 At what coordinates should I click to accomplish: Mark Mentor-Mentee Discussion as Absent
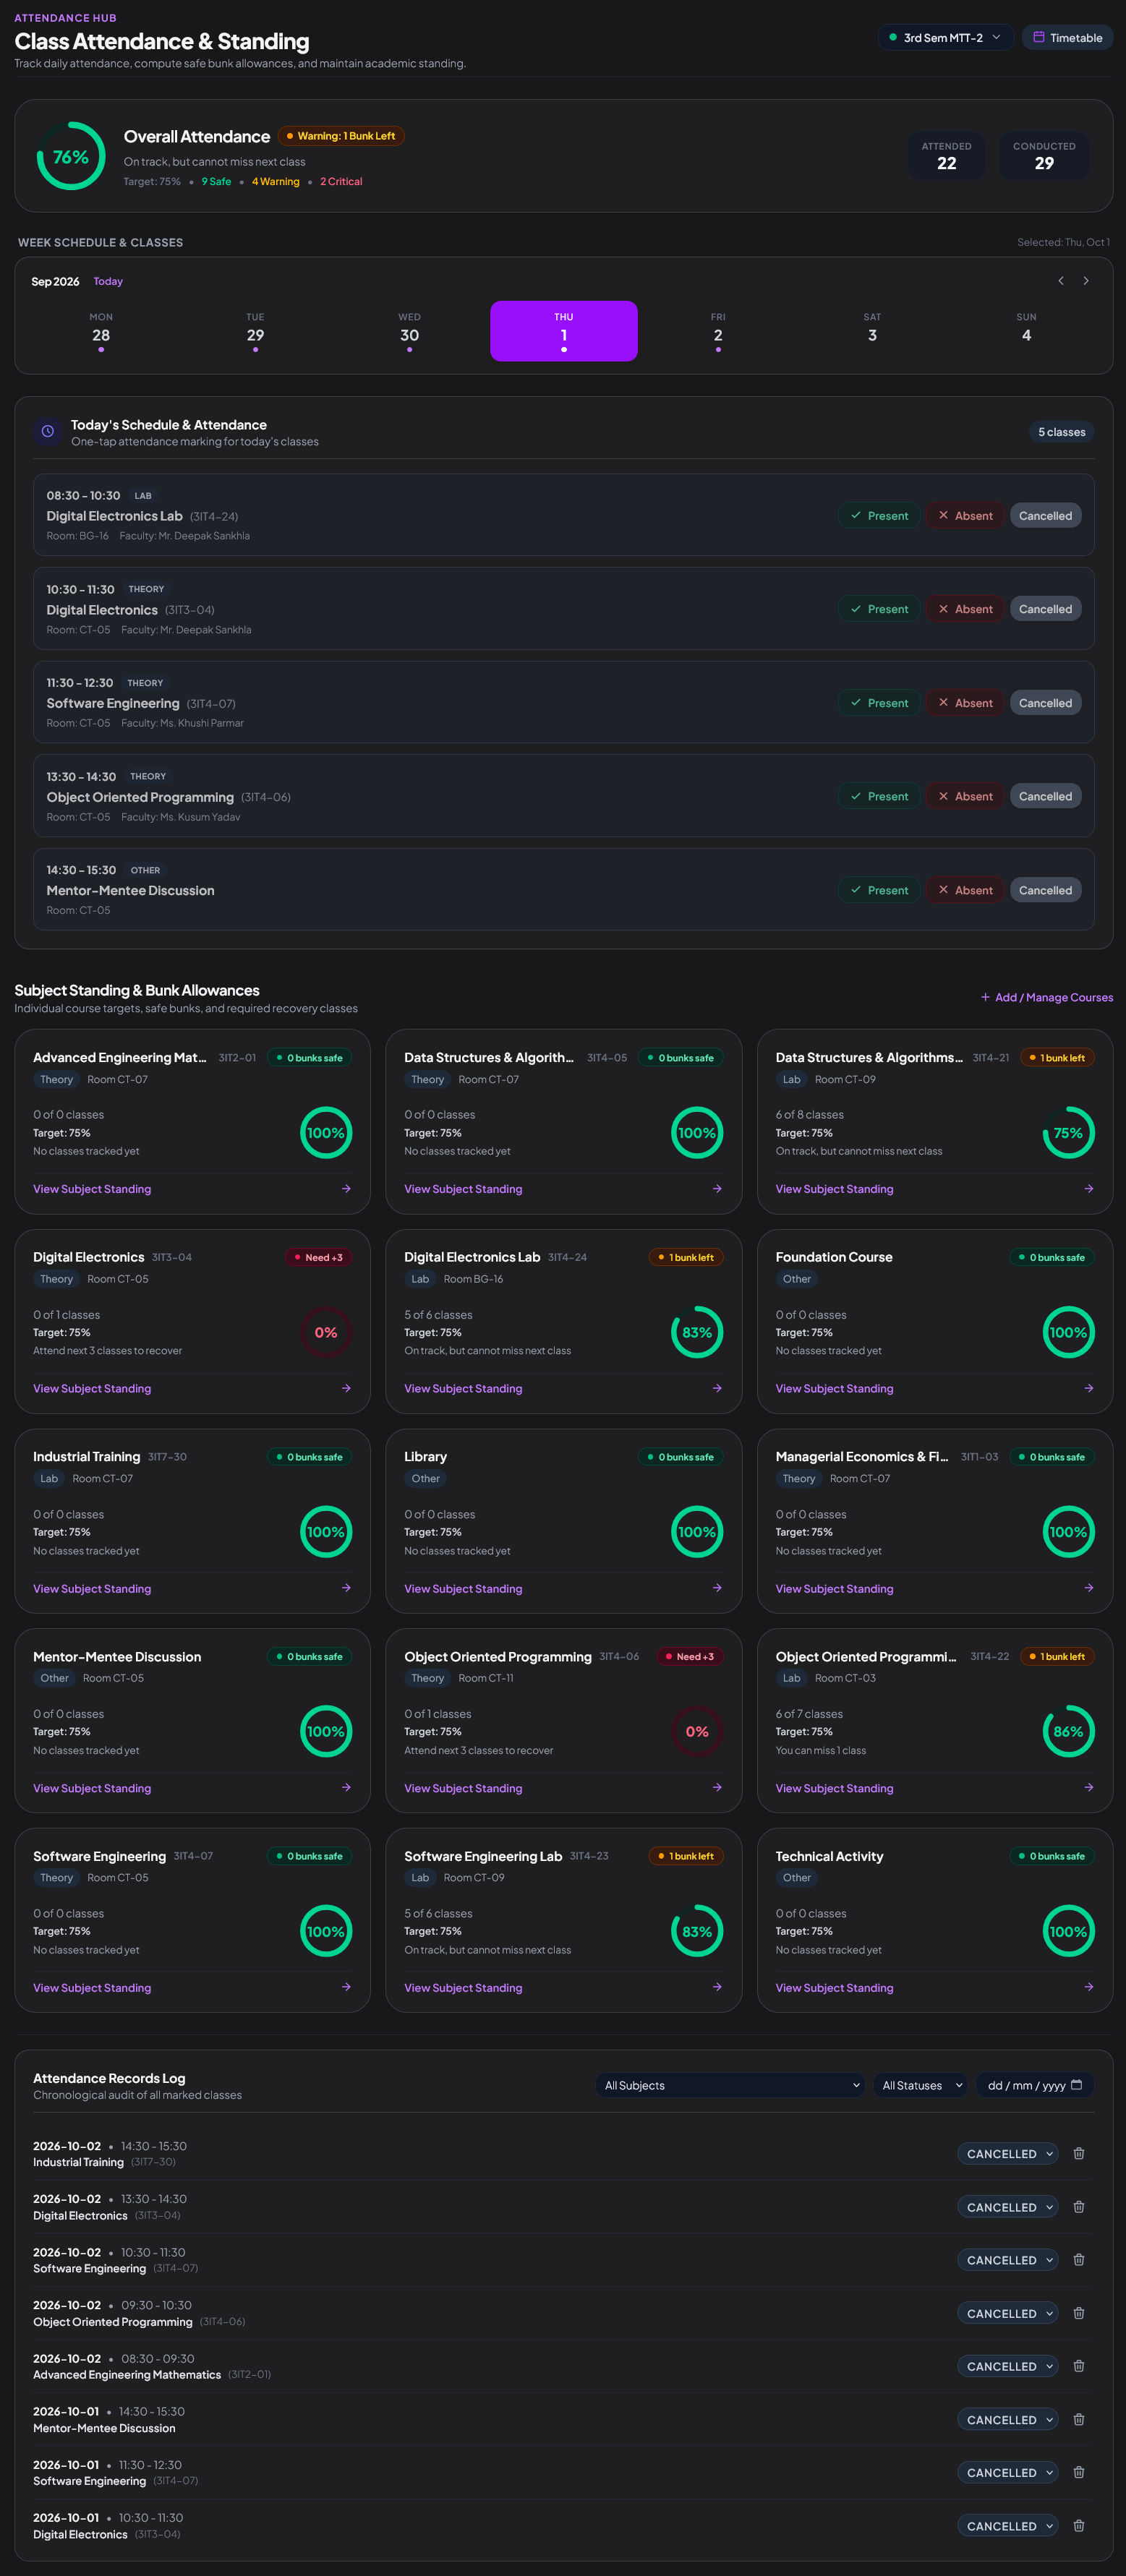pyautogui.click(x=965, y=890)
